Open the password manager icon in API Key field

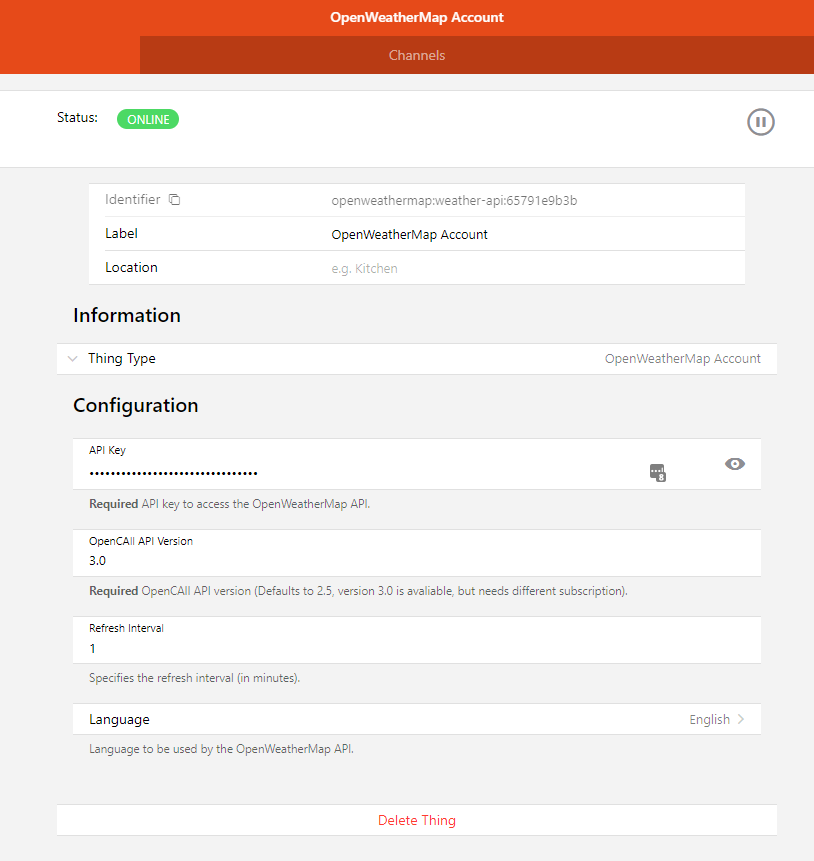click(657, 472)
